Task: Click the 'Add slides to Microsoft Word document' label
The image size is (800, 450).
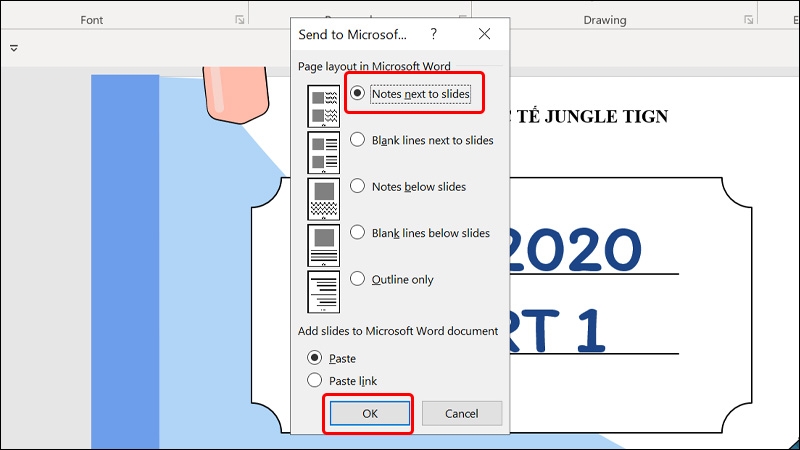Action: [x=398, y=331]
